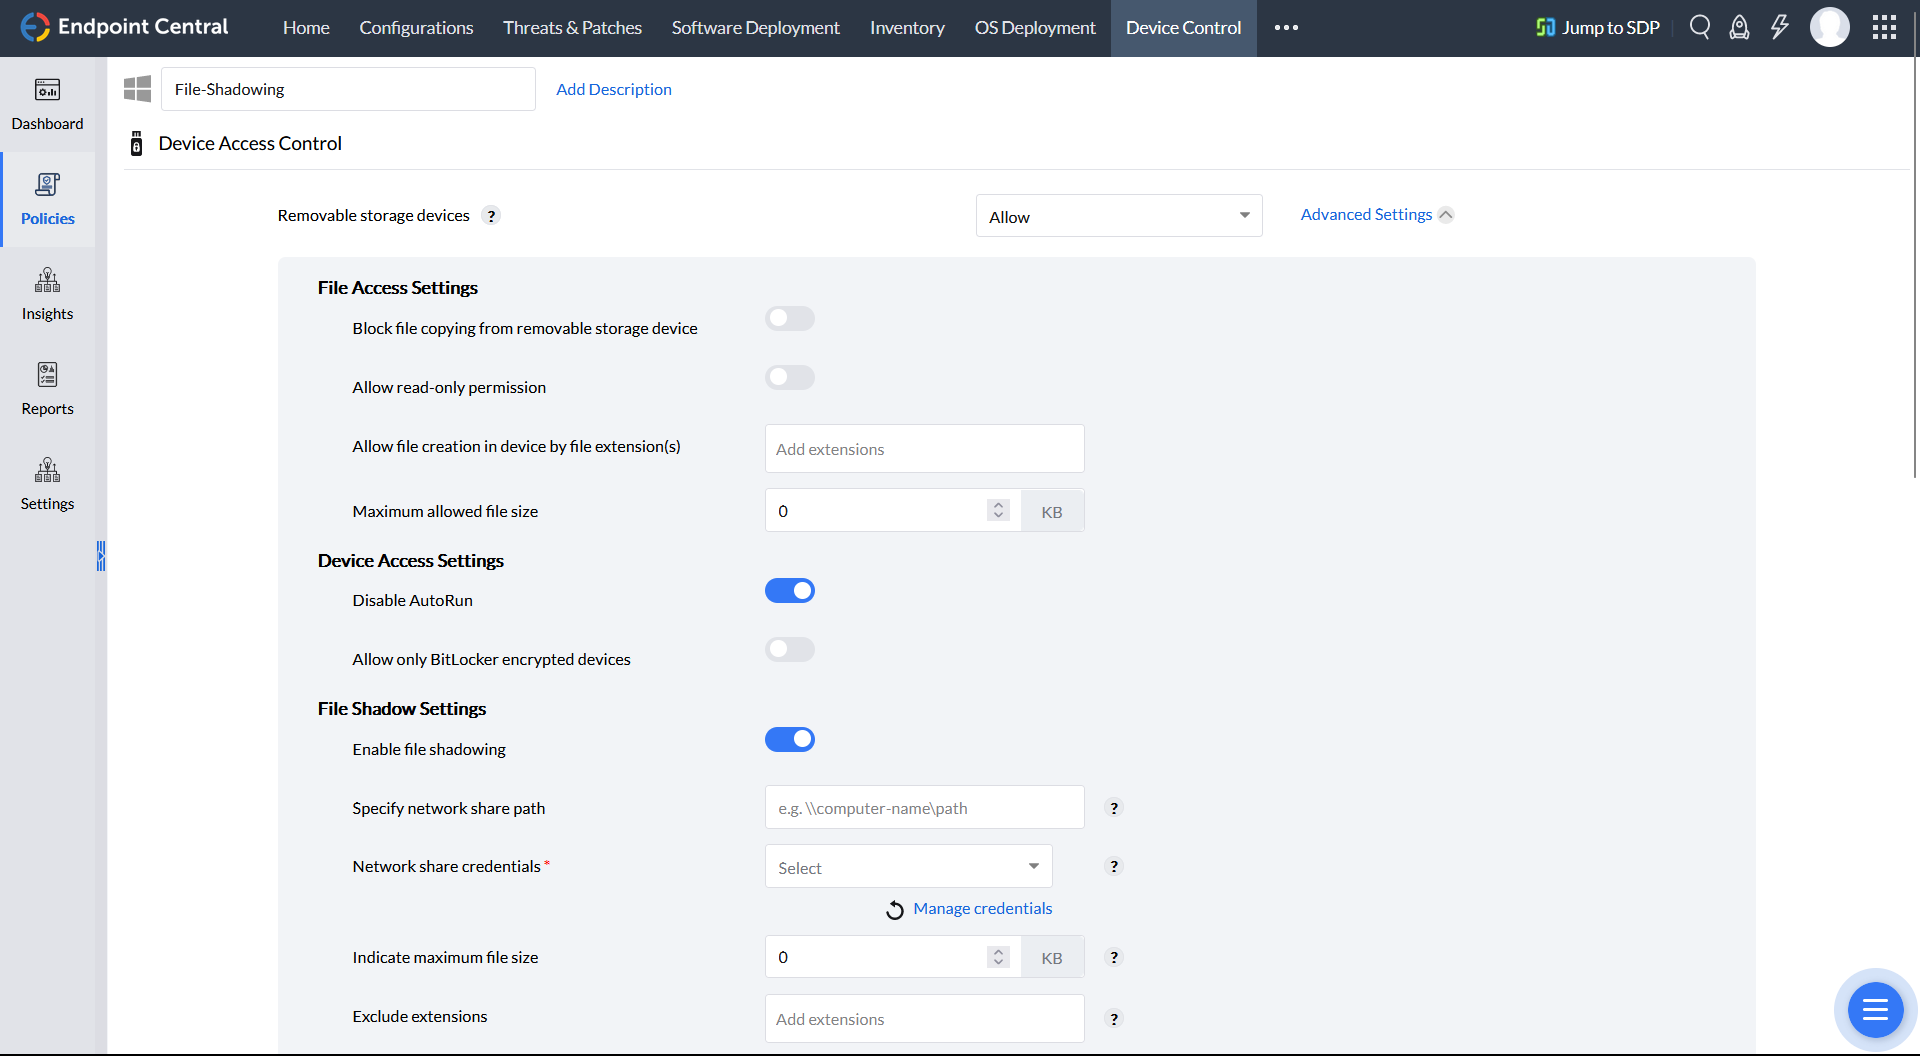Open the Network share credentials Select dropdown
Viewport: 1920px width, 1056px height.
[907, 866]
